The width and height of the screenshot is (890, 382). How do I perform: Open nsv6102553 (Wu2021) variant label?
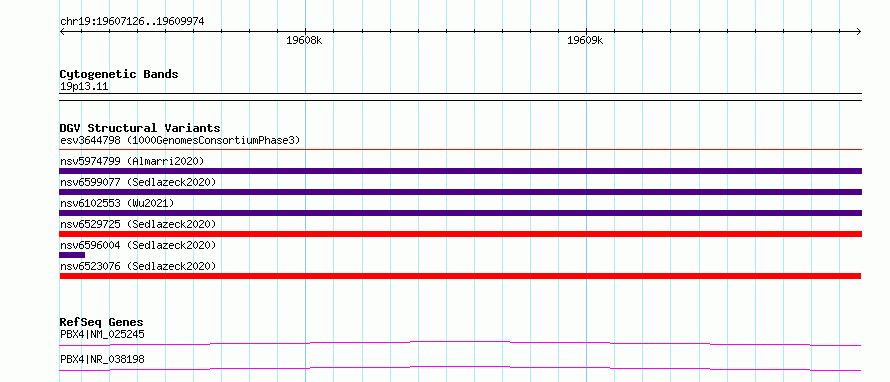[117, 203]
